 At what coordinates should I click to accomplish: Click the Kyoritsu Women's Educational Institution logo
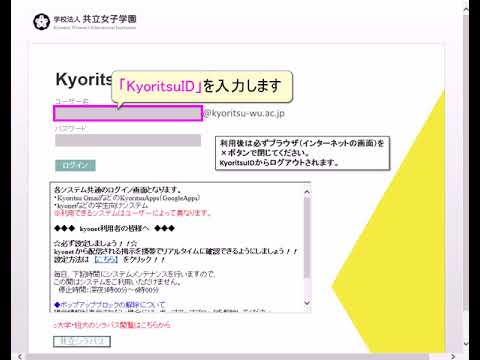point(85,21)
